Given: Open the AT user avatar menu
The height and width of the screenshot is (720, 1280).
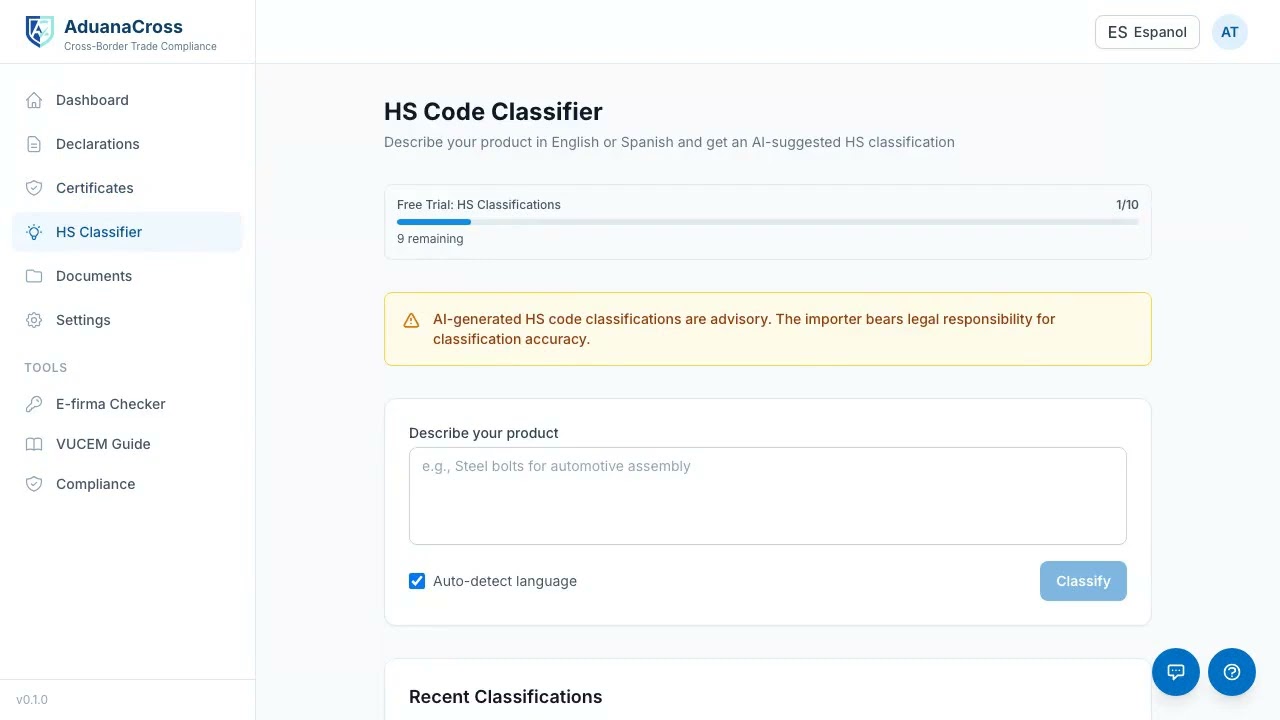Looking at the screenshot, I should (1230, 32).
